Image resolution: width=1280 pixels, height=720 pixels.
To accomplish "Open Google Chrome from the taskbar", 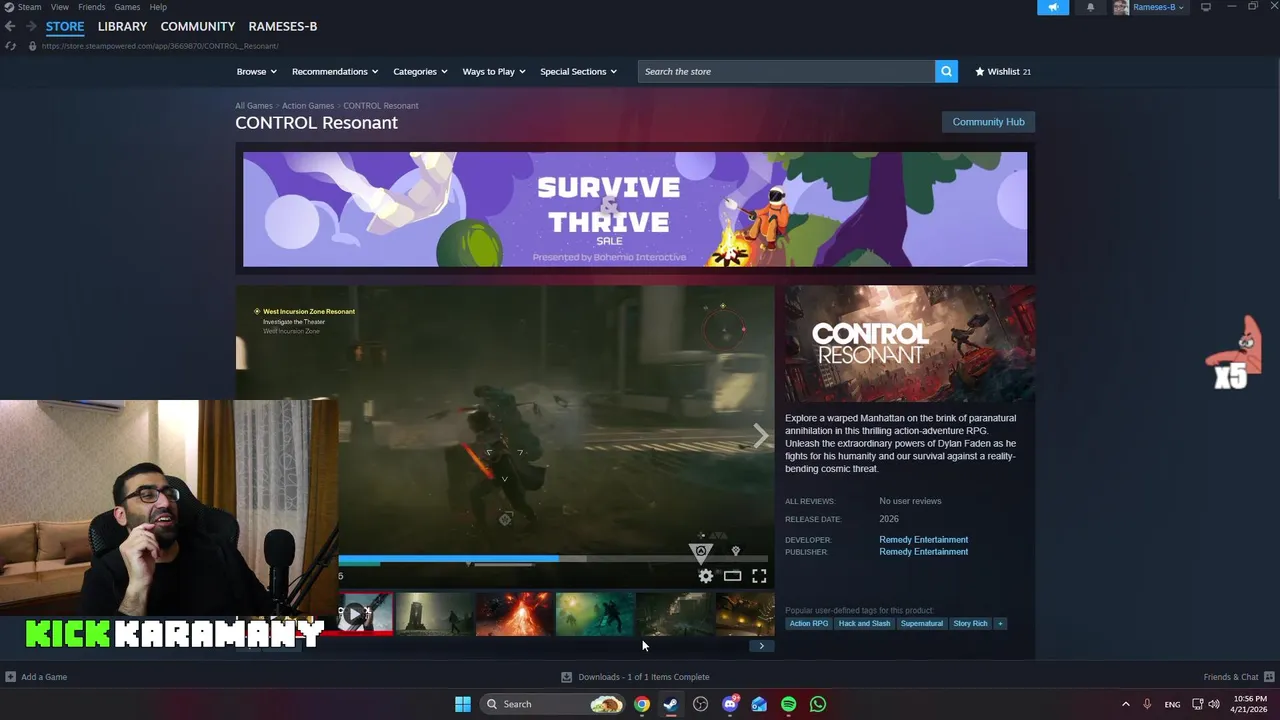I will 642,704.
